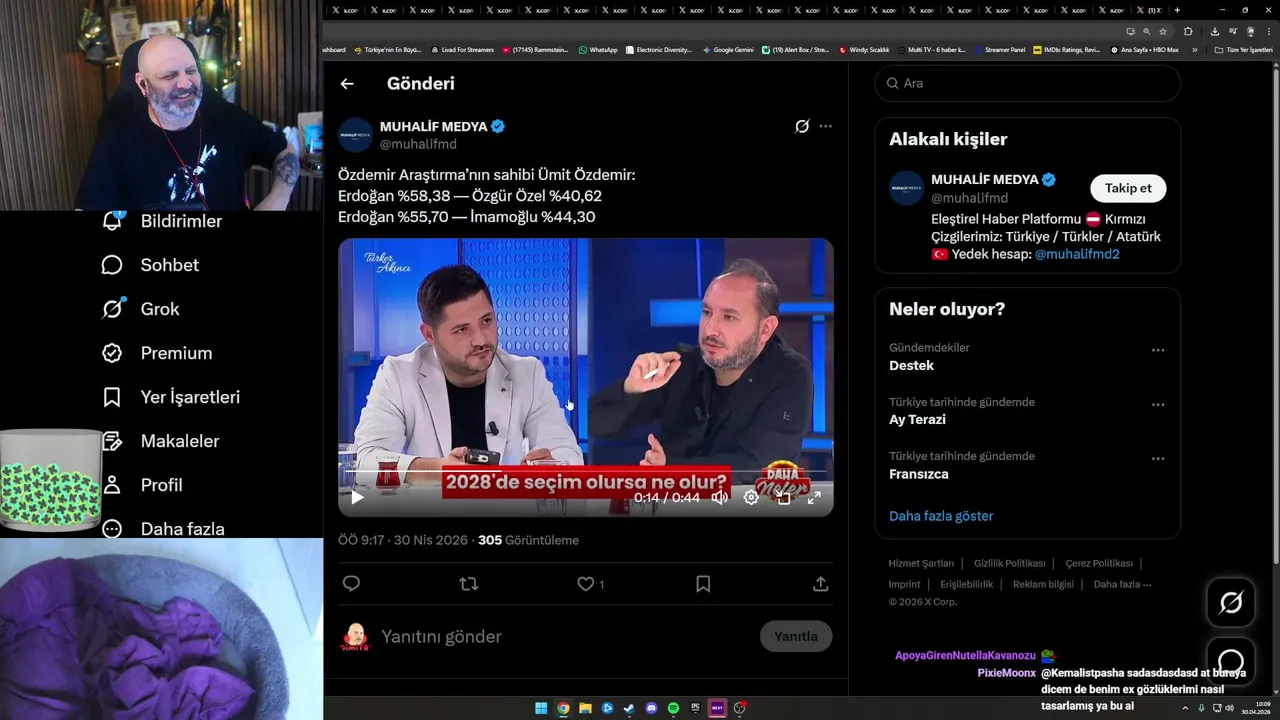Viewport: 1280px width, 720px height.
Task: Open Çerez Politikası footer link
Action: coord(1099,563)
